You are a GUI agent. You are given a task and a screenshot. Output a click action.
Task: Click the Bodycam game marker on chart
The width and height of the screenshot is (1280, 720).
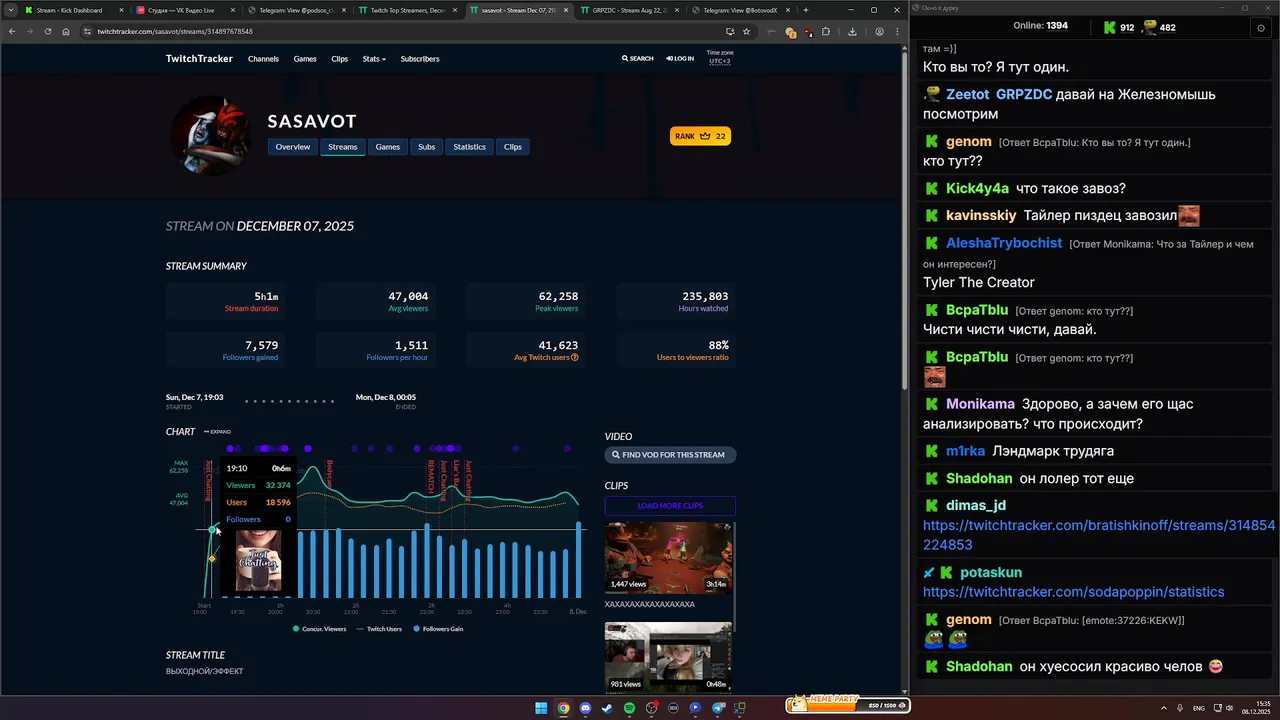click(x=330, y=473)
